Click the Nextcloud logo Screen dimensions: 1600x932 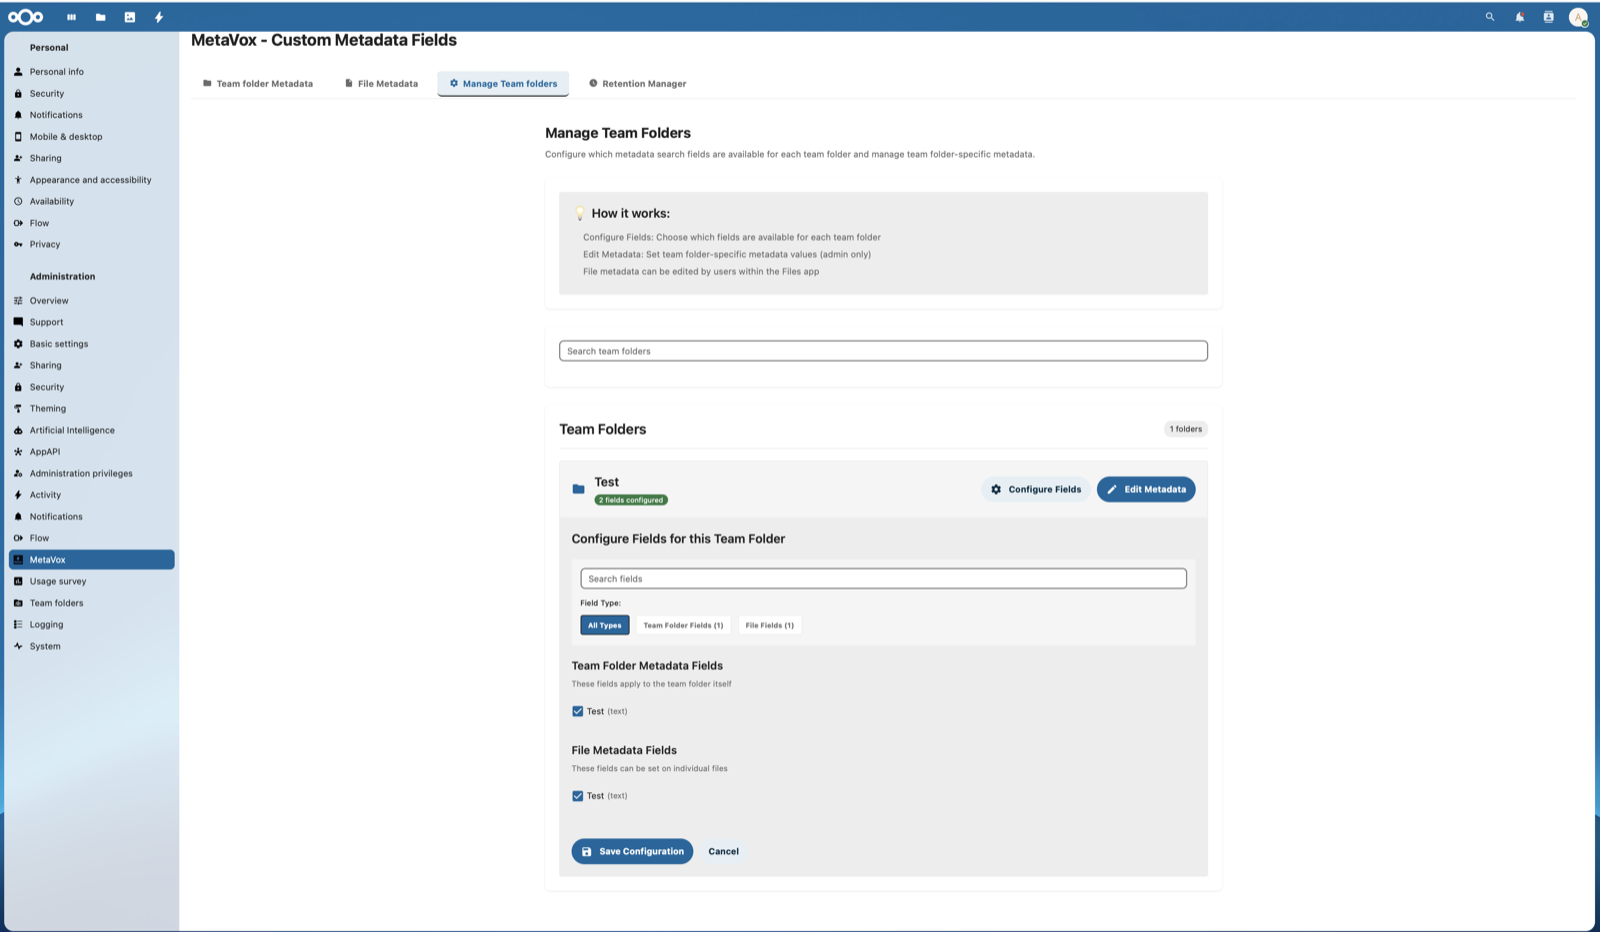(x=25, y=16)
